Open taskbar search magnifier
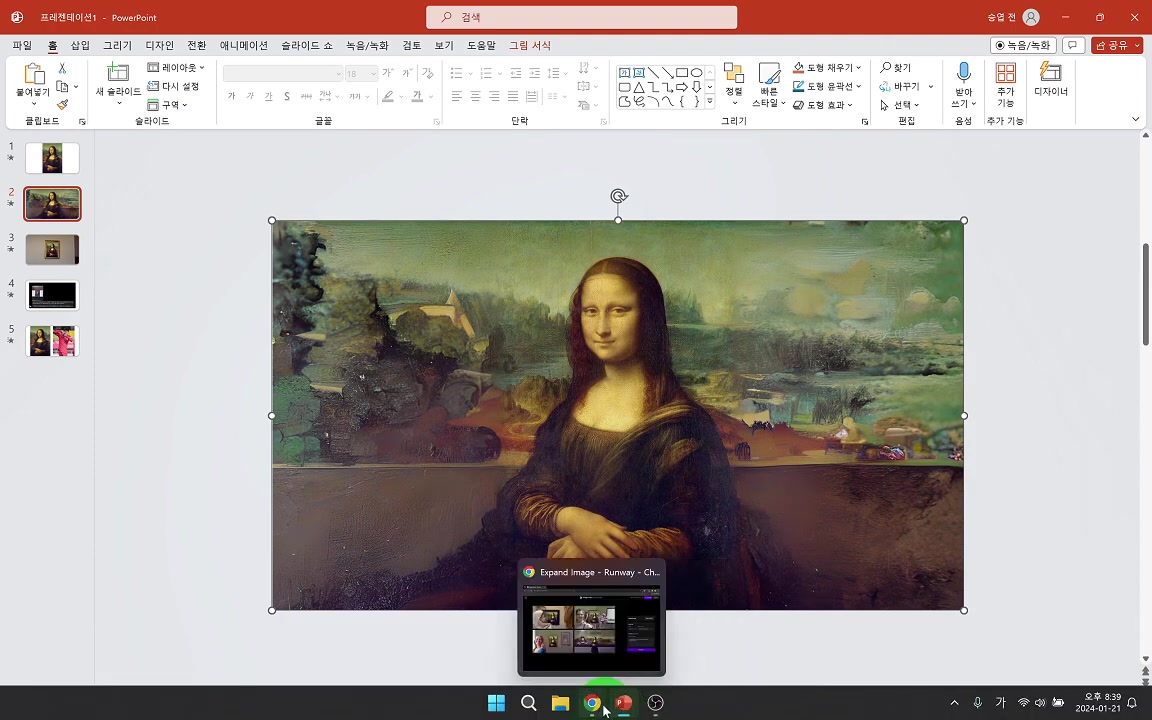 (x=528, y=703)
